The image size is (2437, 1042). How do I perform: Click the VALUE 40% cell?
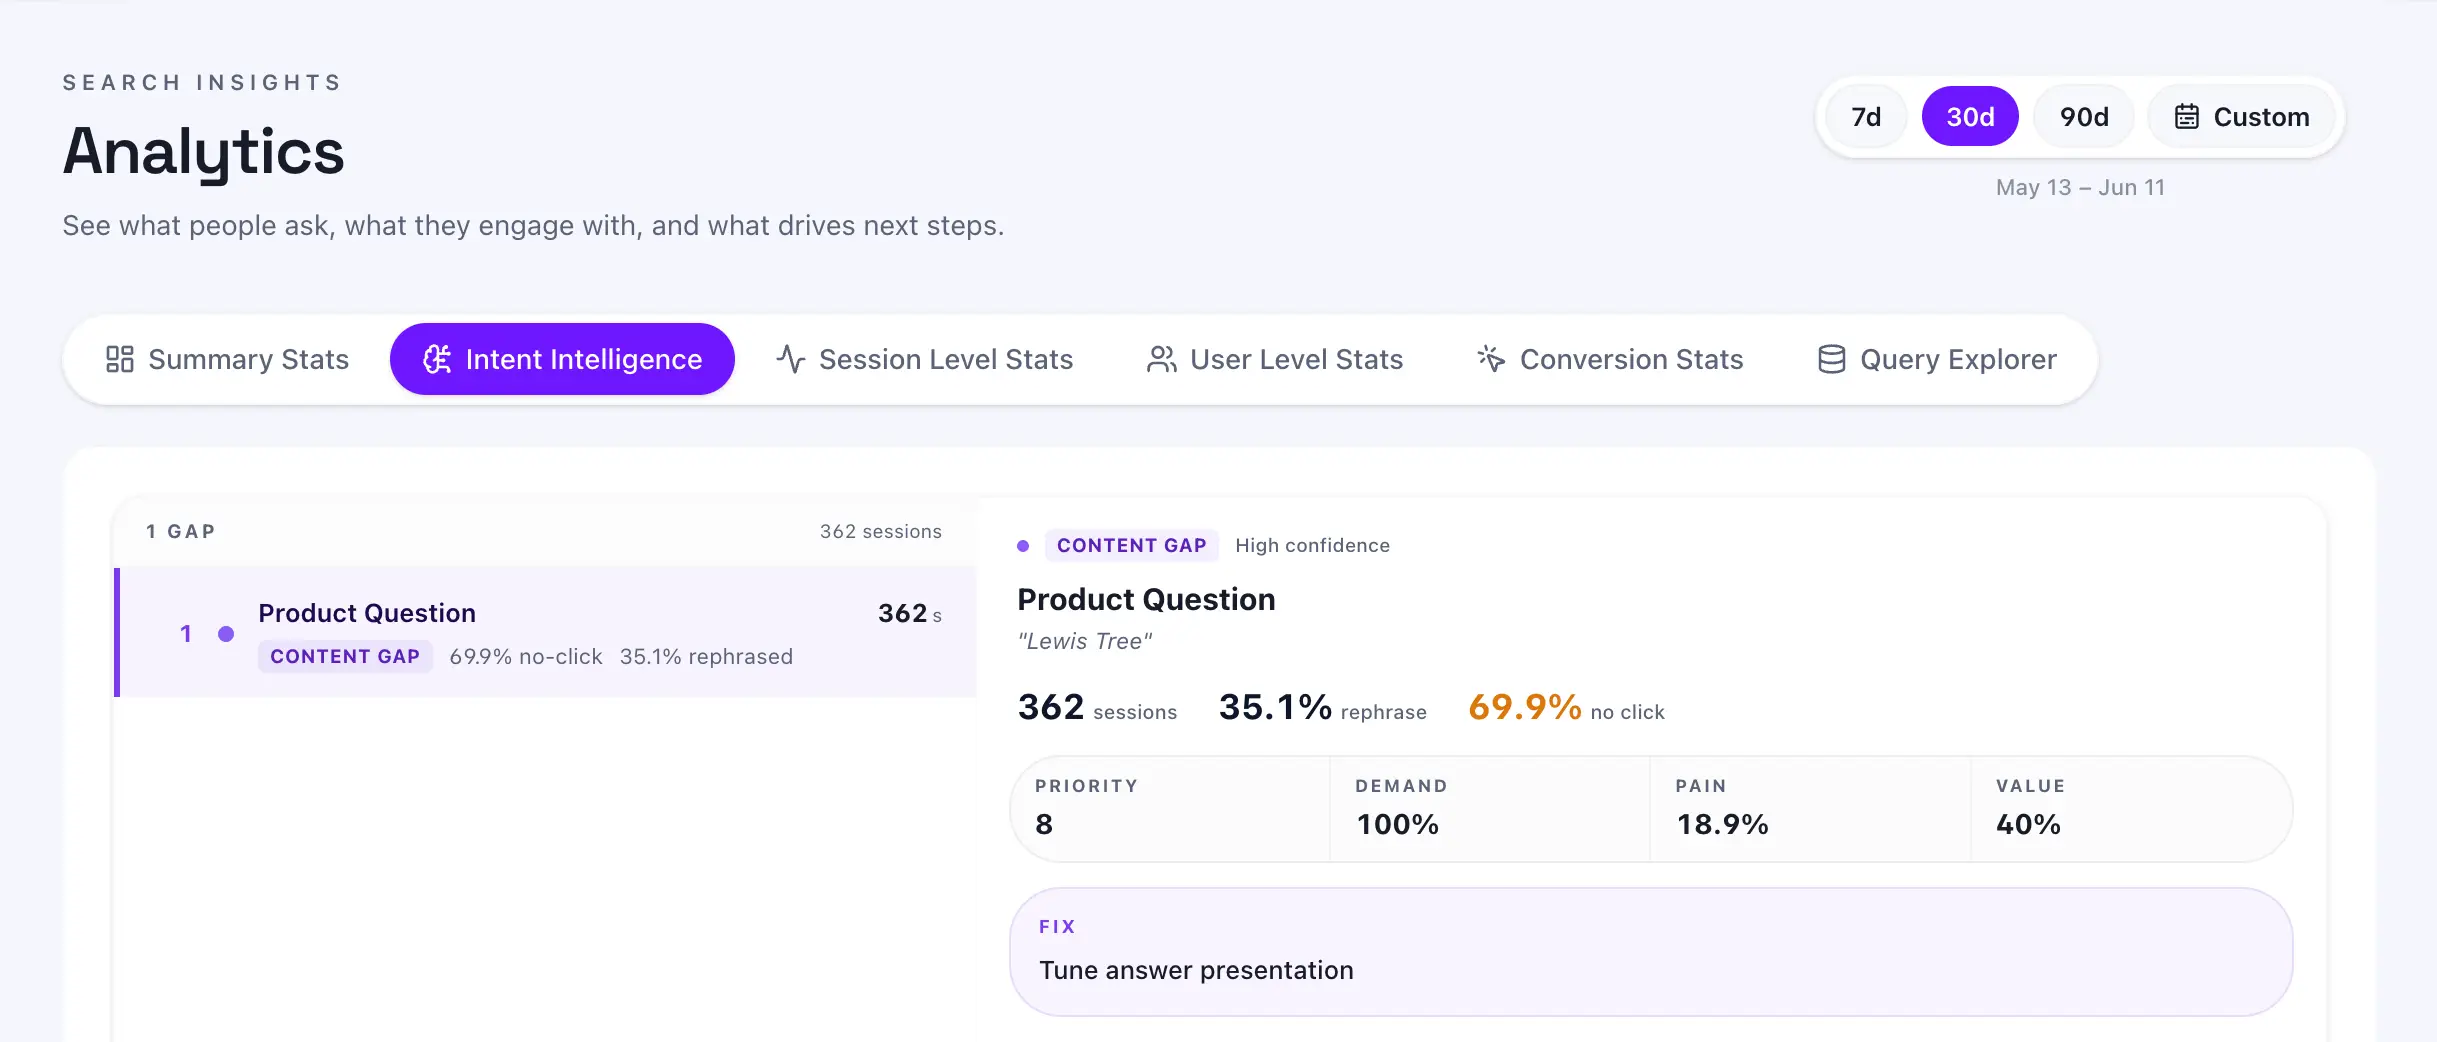2131,809
